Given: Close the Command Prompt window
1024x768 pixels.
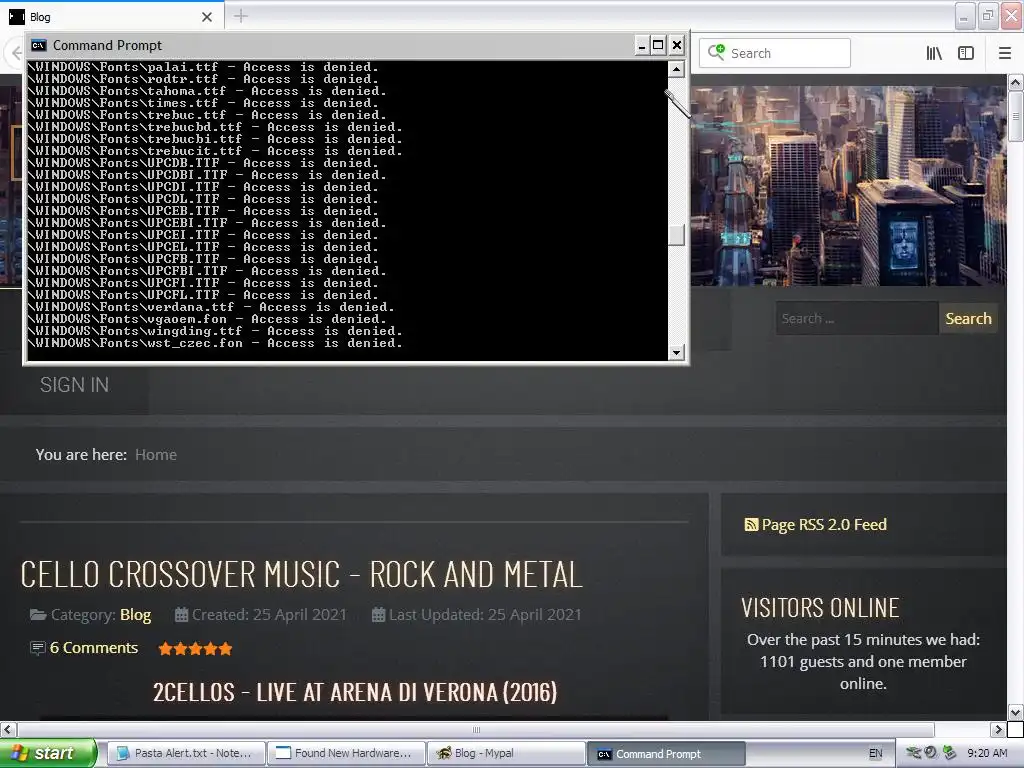Looking at the screenshot, I should pyautogui.click(x=677, y=45).
